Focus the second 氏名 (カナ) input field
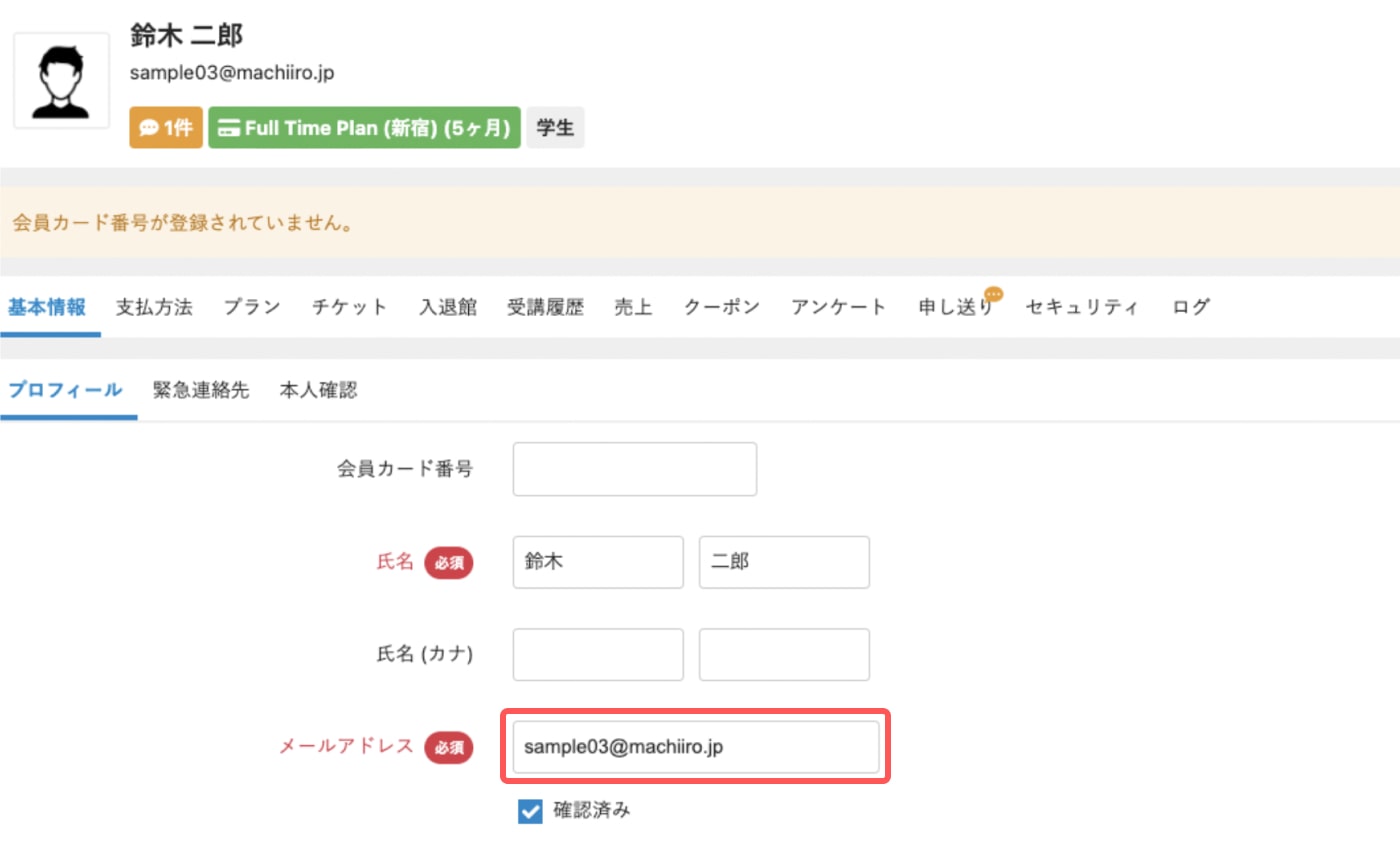Viewport: 1400px width, 855px height. (x=784, y=654)
